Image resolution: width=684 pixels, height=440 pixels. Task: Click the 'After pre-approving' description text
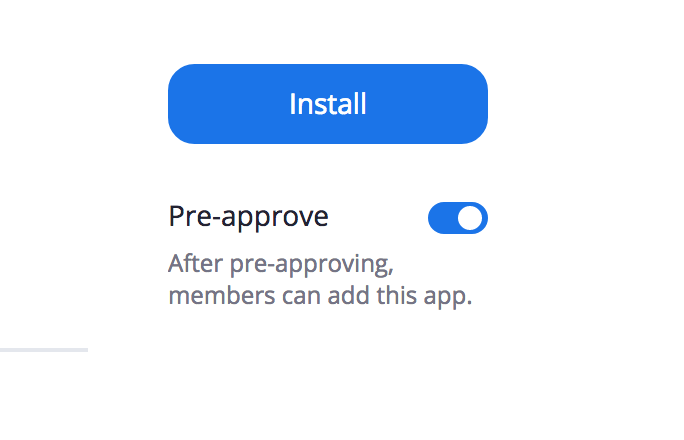click(x=281, y=264)
